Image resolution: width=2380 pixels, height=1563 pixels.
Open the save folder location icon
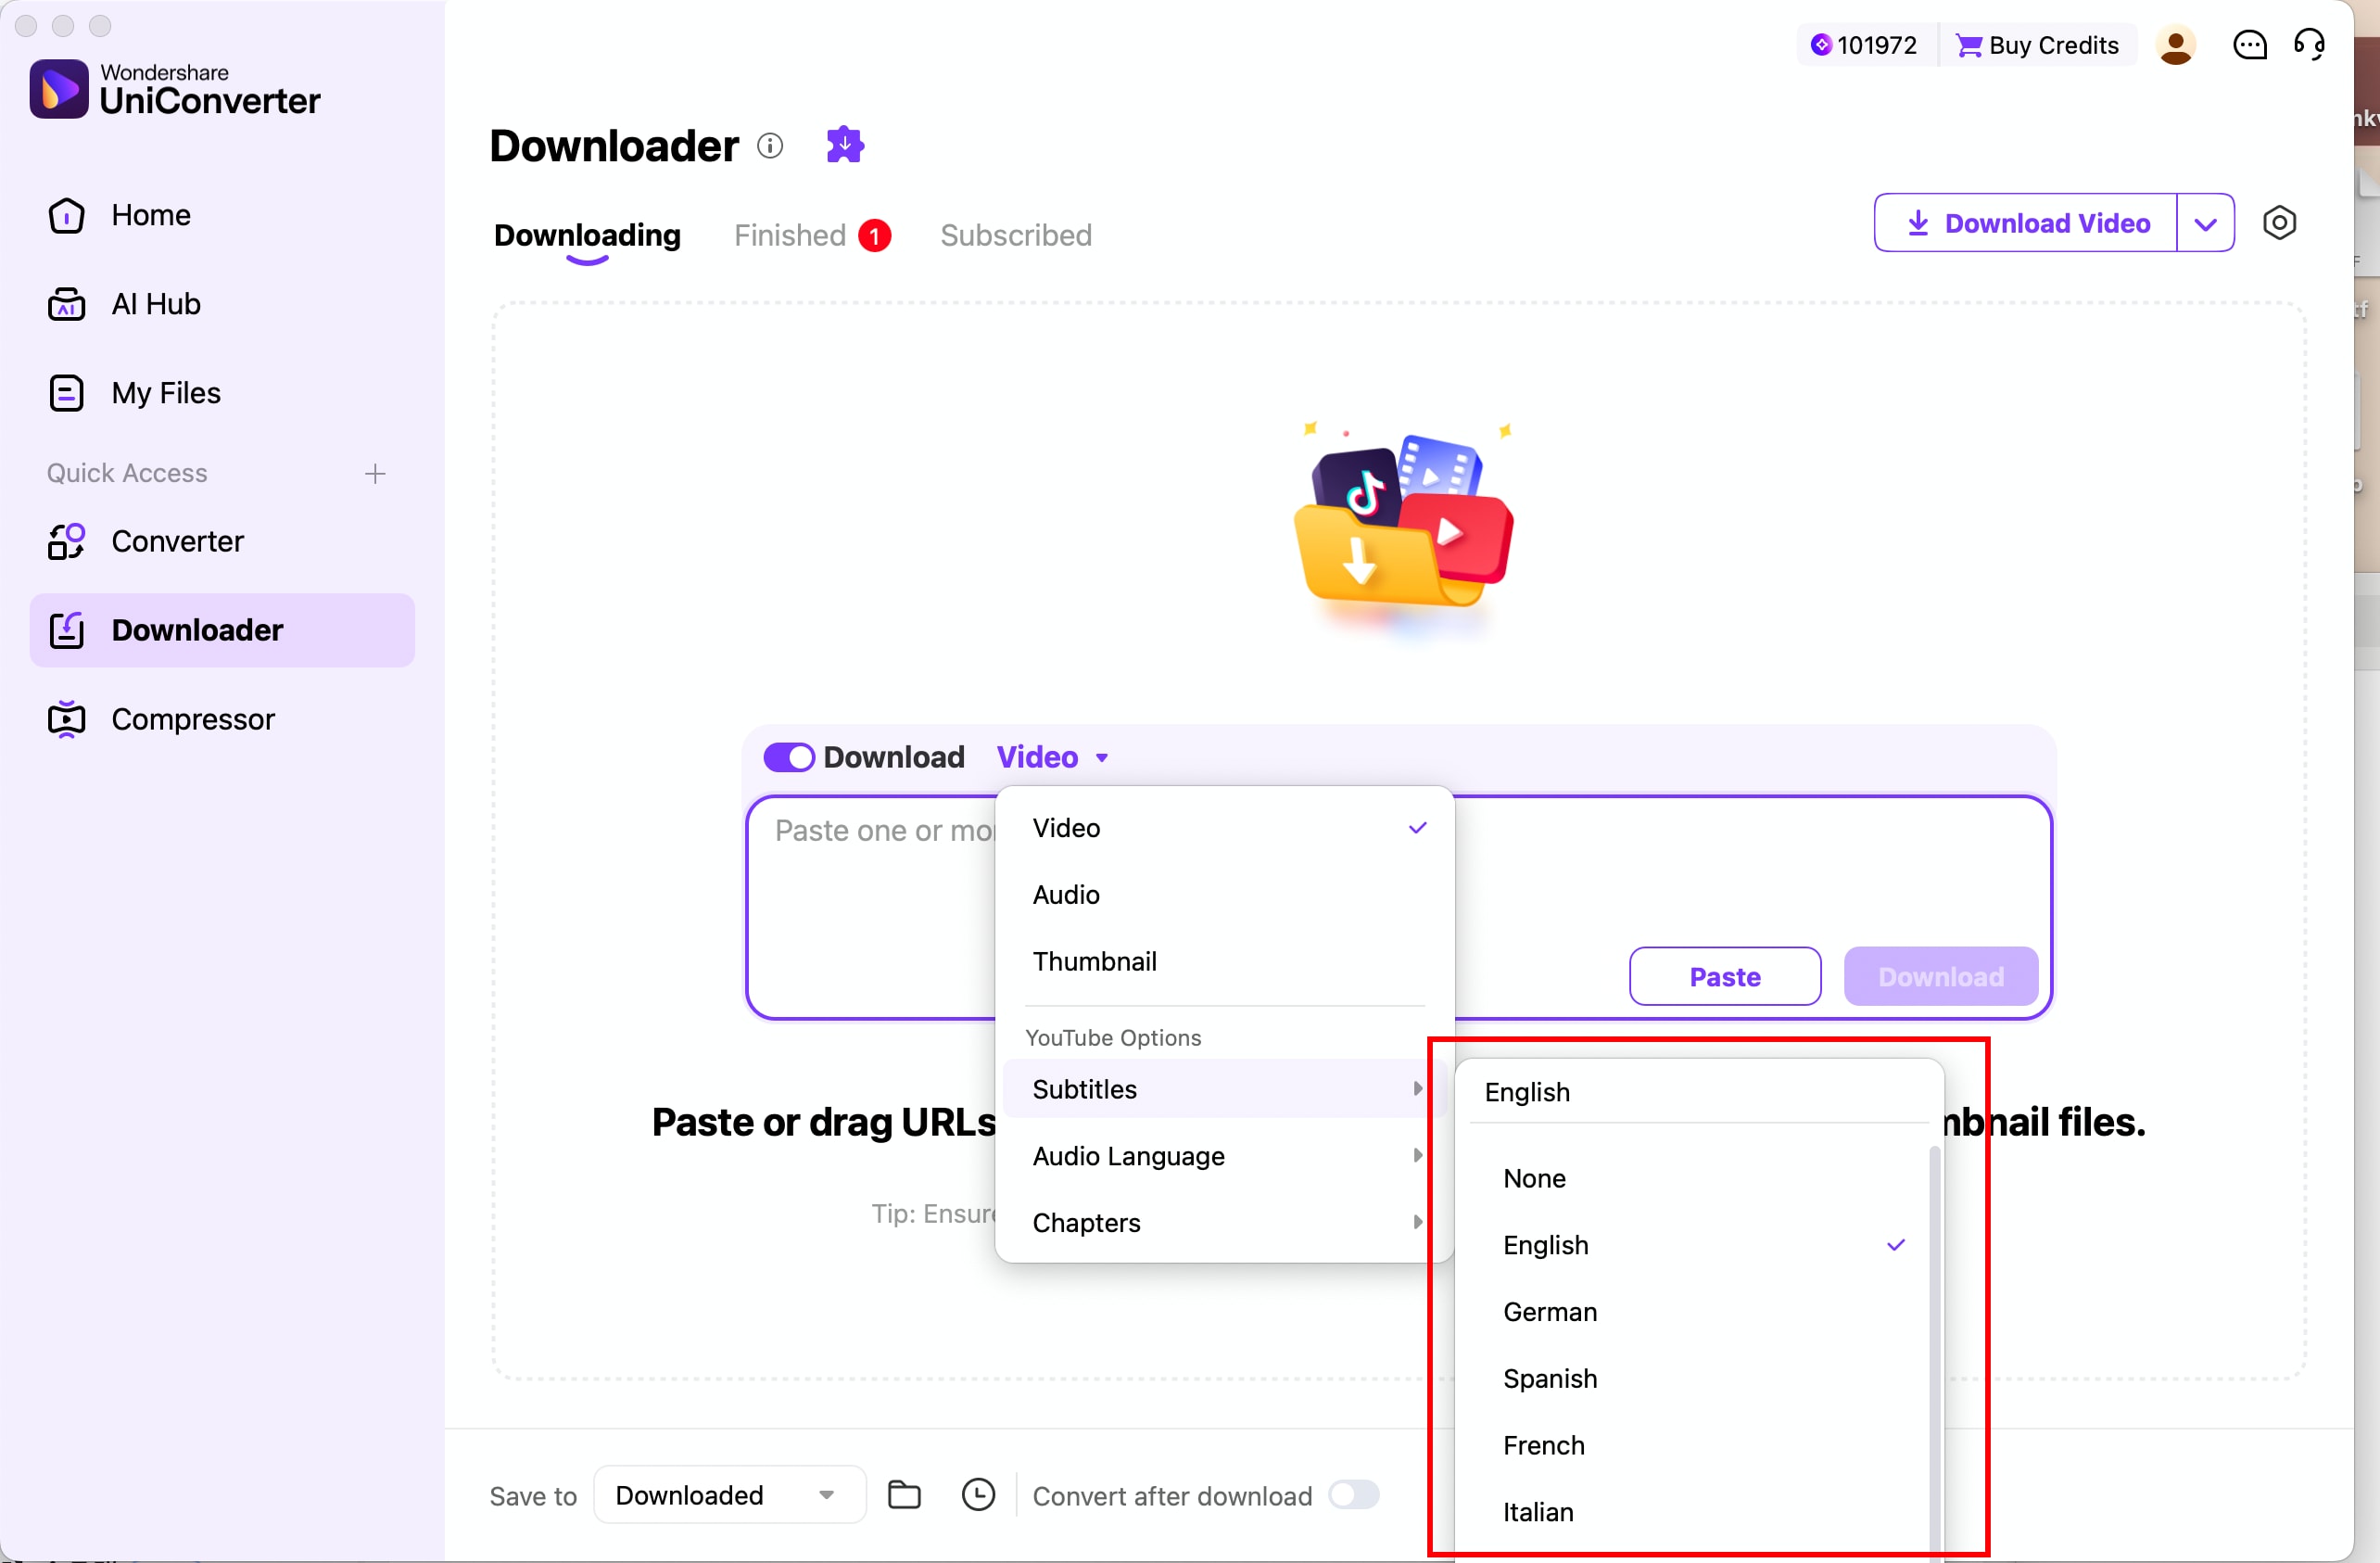[x=904, y=1495]
